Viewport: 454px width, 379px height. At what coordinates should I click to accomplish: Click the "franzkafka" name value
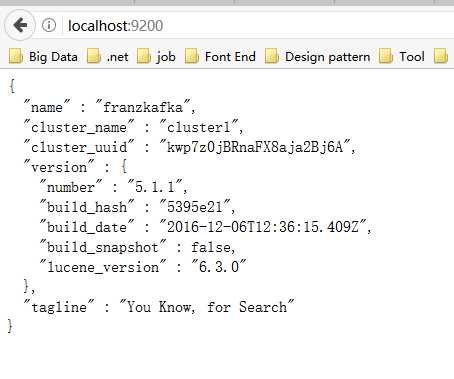[143, 107]
